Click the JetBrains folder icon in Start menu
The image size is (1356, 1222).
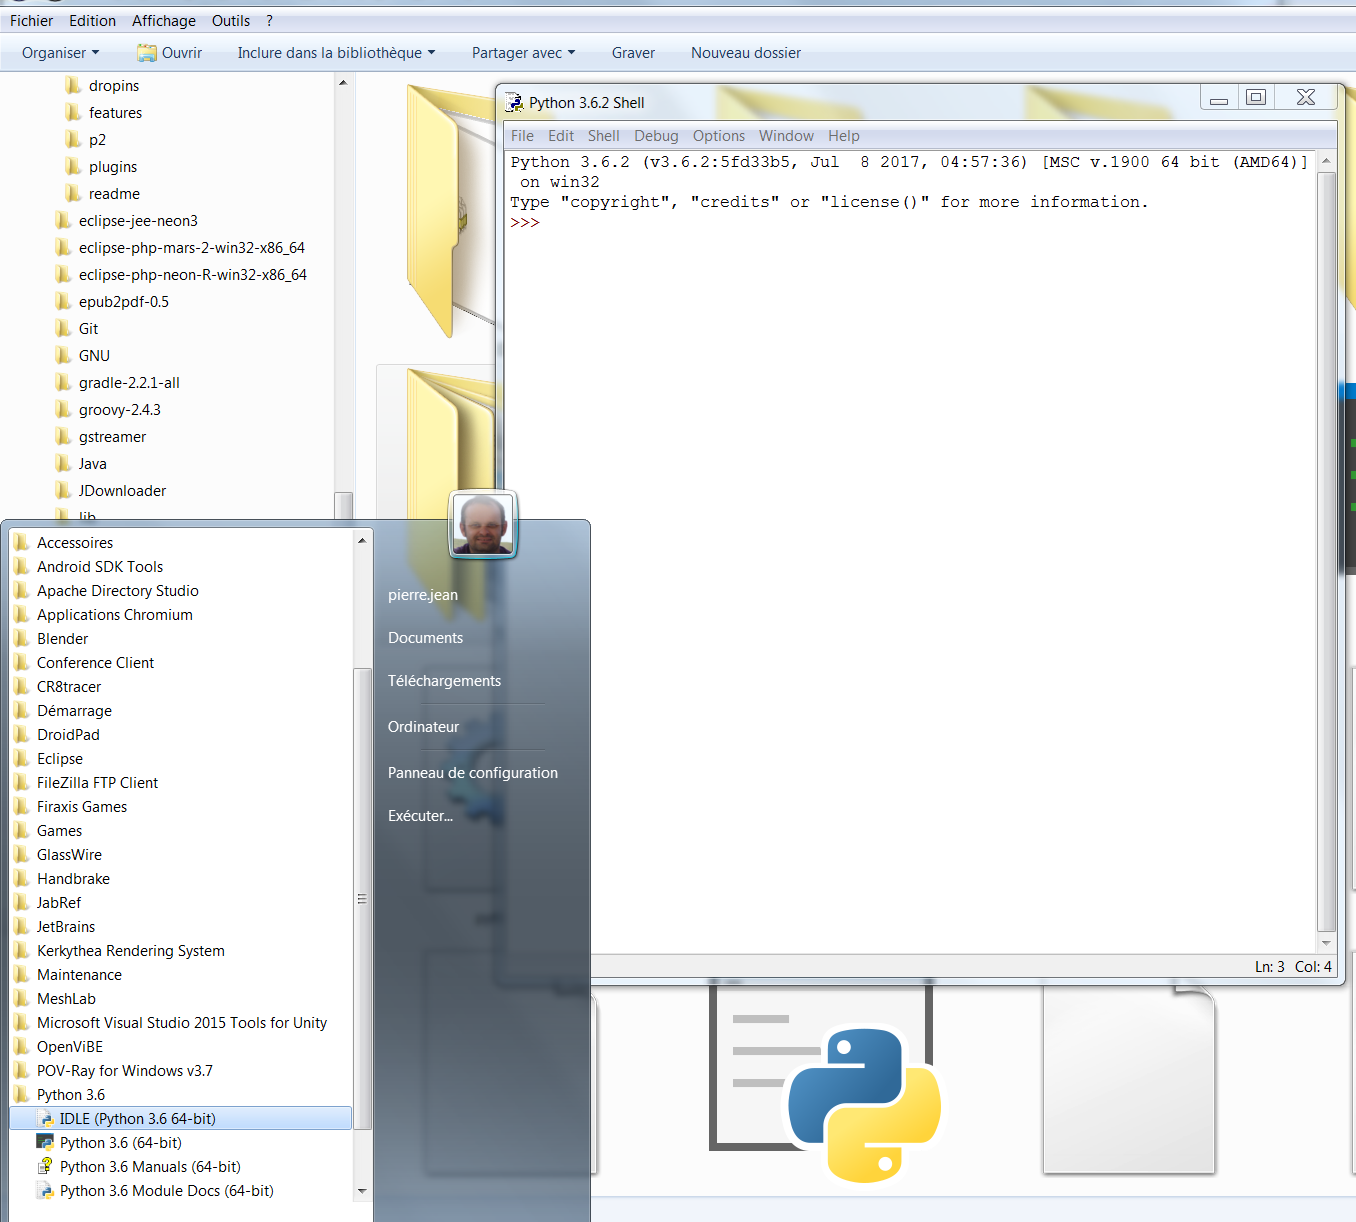pyautogui.click(x=22, y=926)
